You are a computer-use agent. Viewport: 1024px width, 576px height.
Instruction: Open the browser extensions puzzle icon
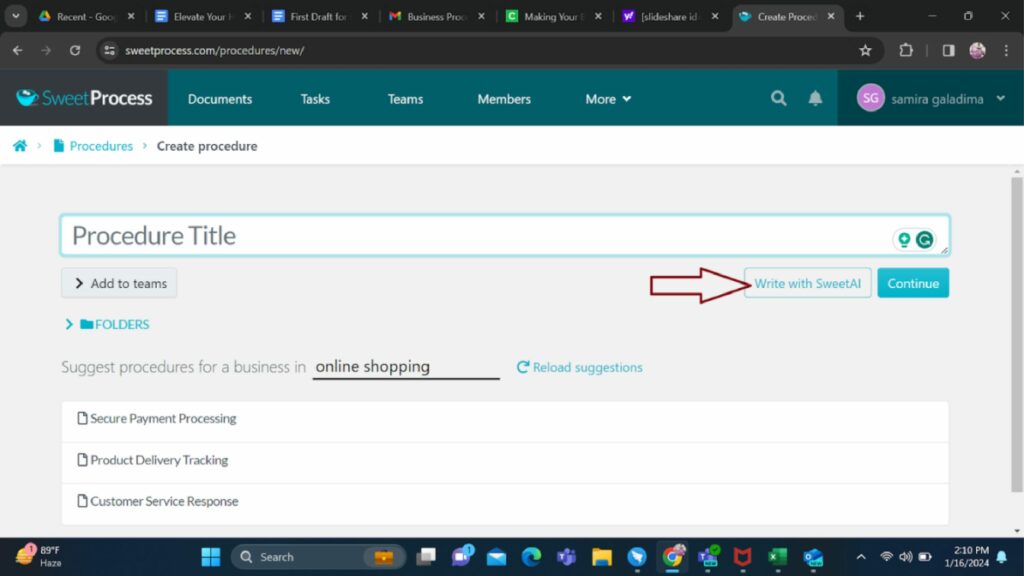[x=906, y=50]
